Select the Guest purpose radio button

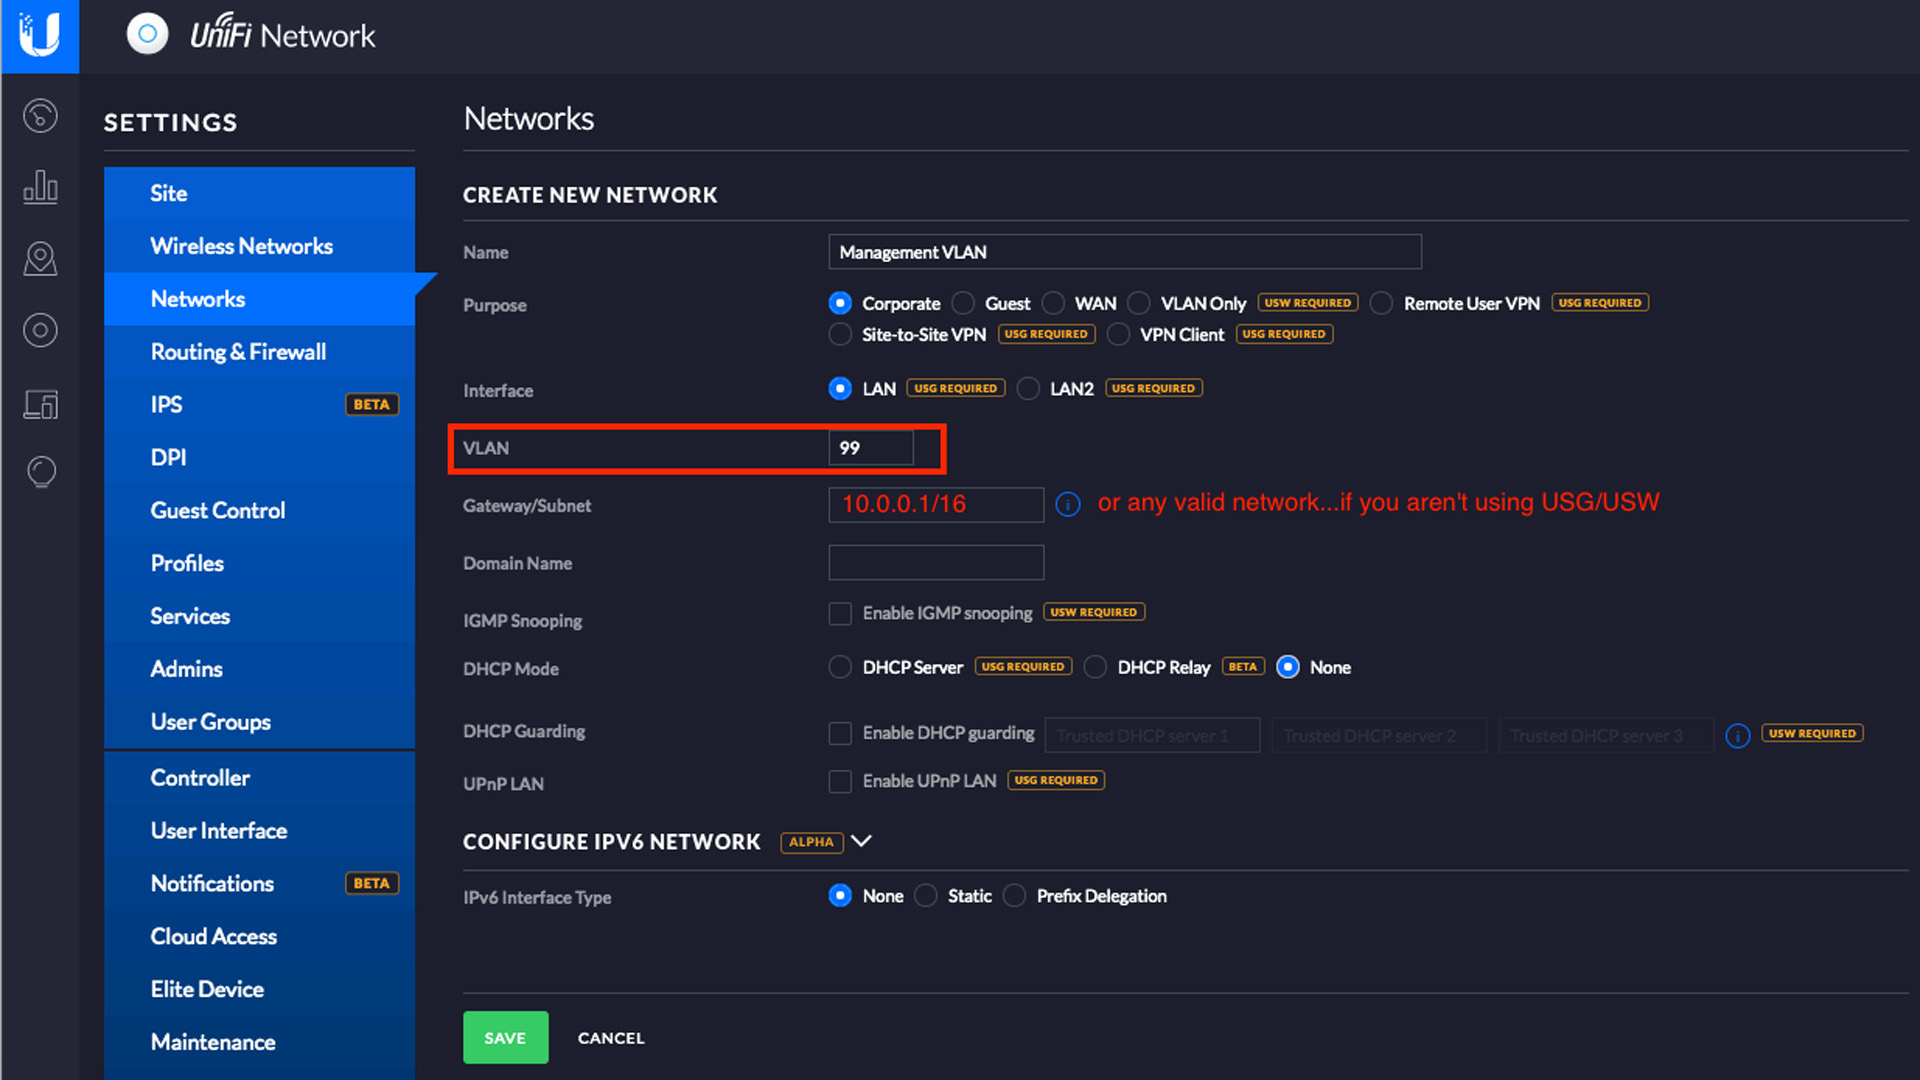pos(963,303)
